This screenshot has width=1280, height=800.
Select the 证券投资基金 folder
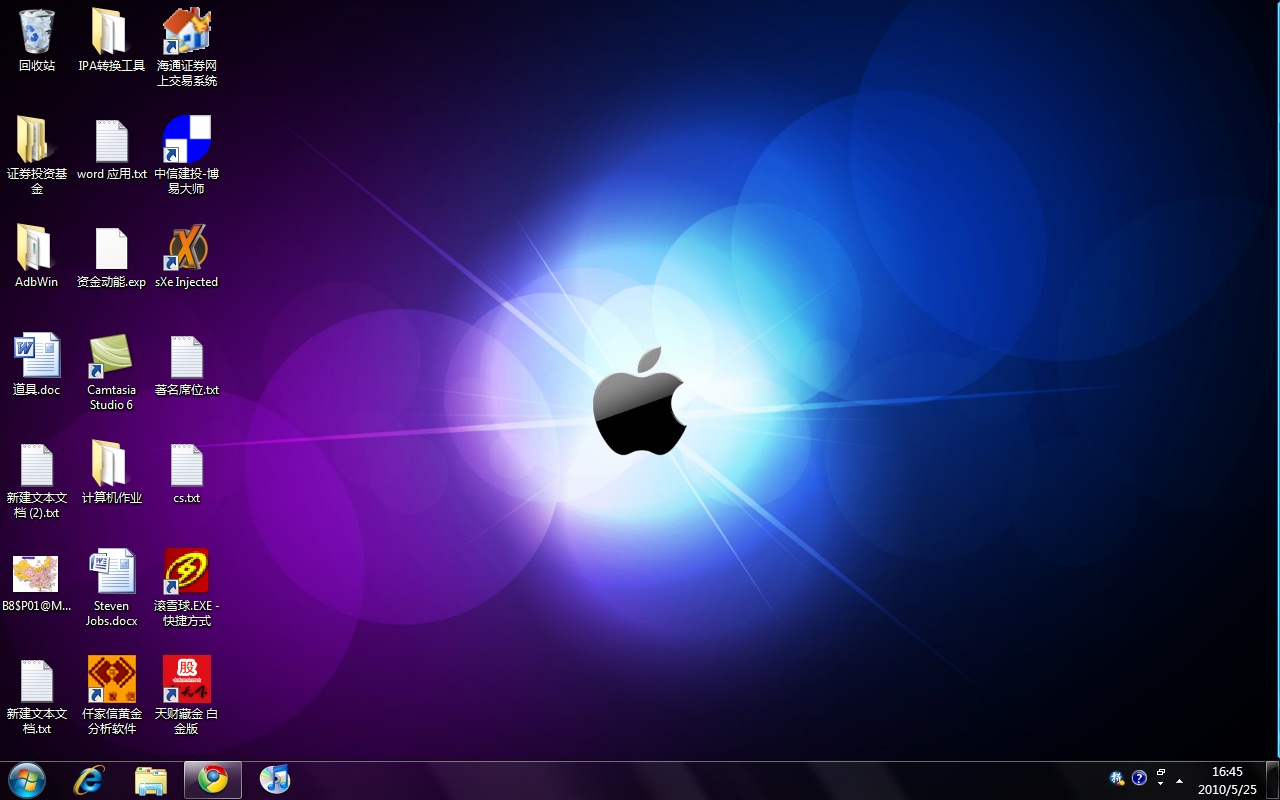click(x=37, y=155)
